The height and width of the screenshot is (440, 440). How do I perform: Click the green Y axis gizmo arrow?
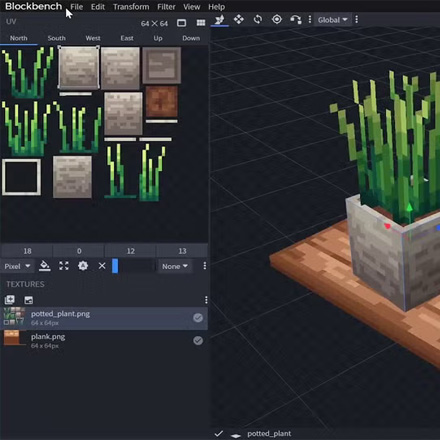[x=410, y=209]
